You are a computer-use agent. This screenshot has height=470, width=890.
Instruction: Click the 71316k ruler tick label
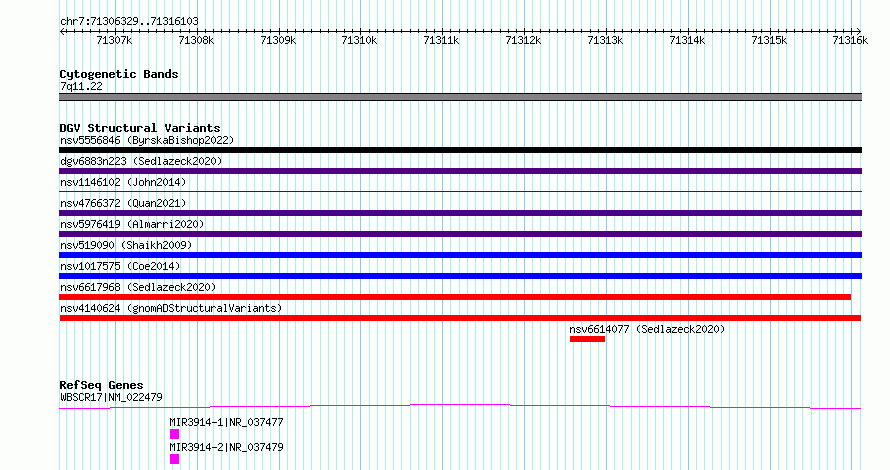[850, 40]
